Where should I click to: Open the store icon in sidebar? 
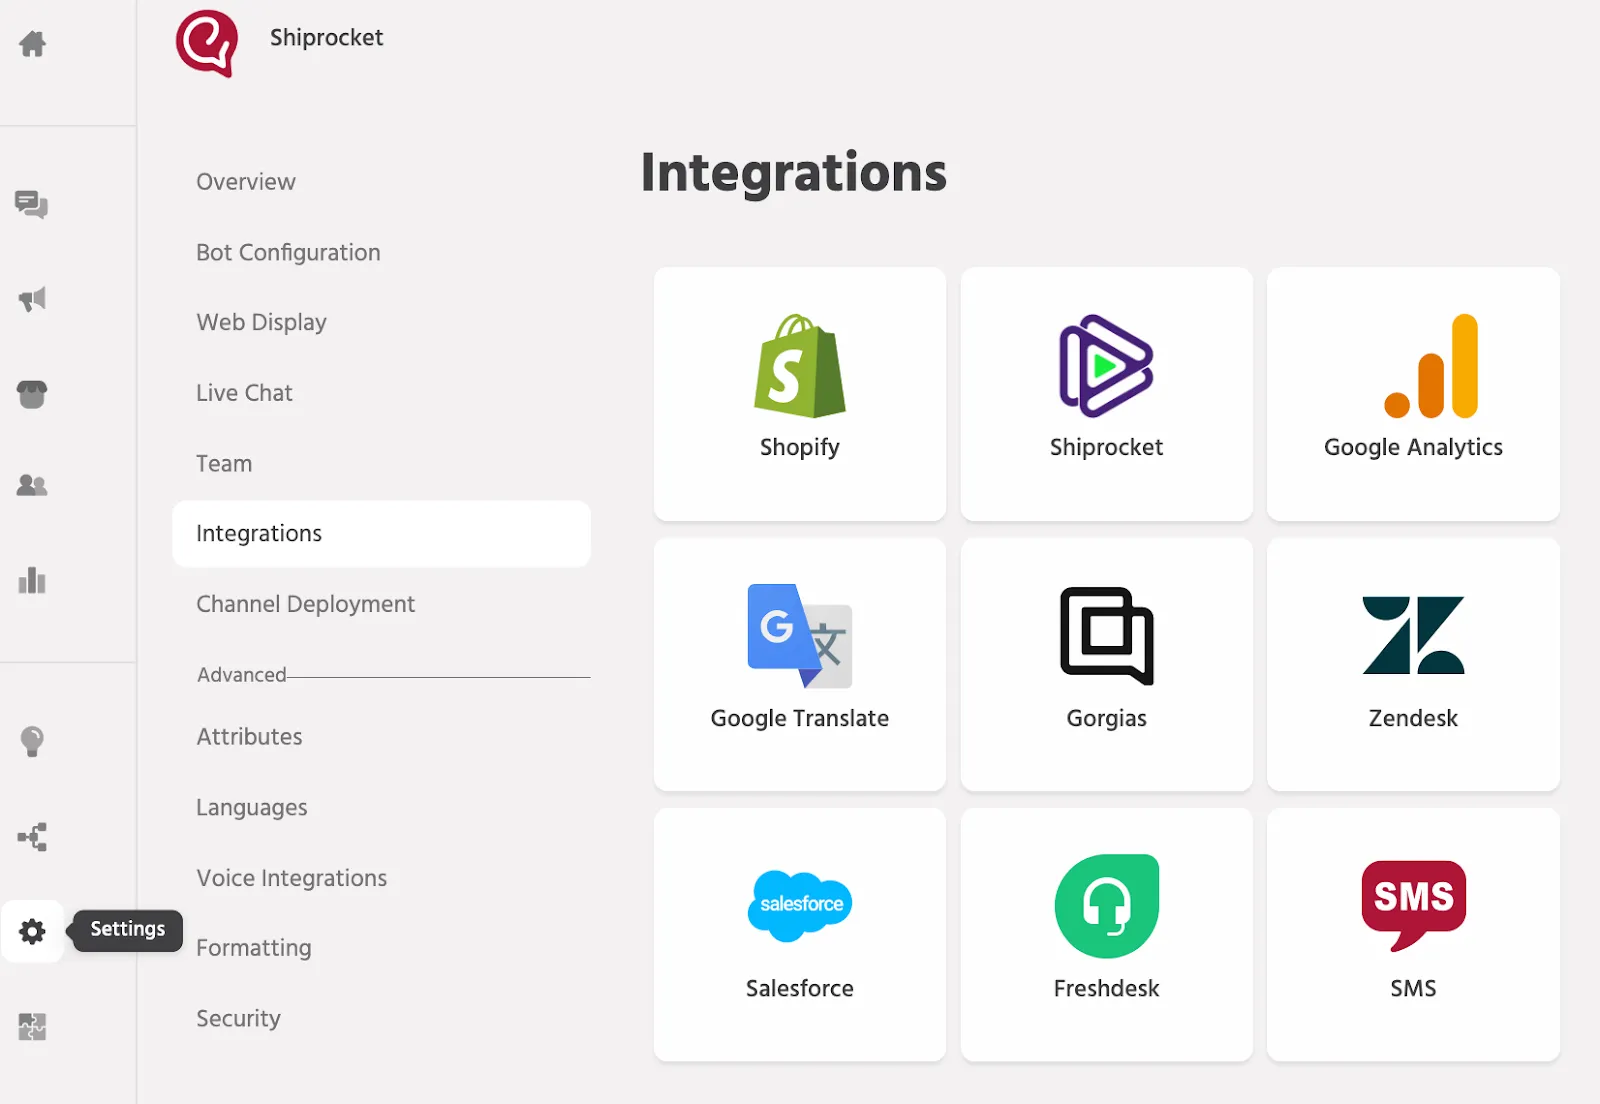pyautogui.click(x=32, y=394)
